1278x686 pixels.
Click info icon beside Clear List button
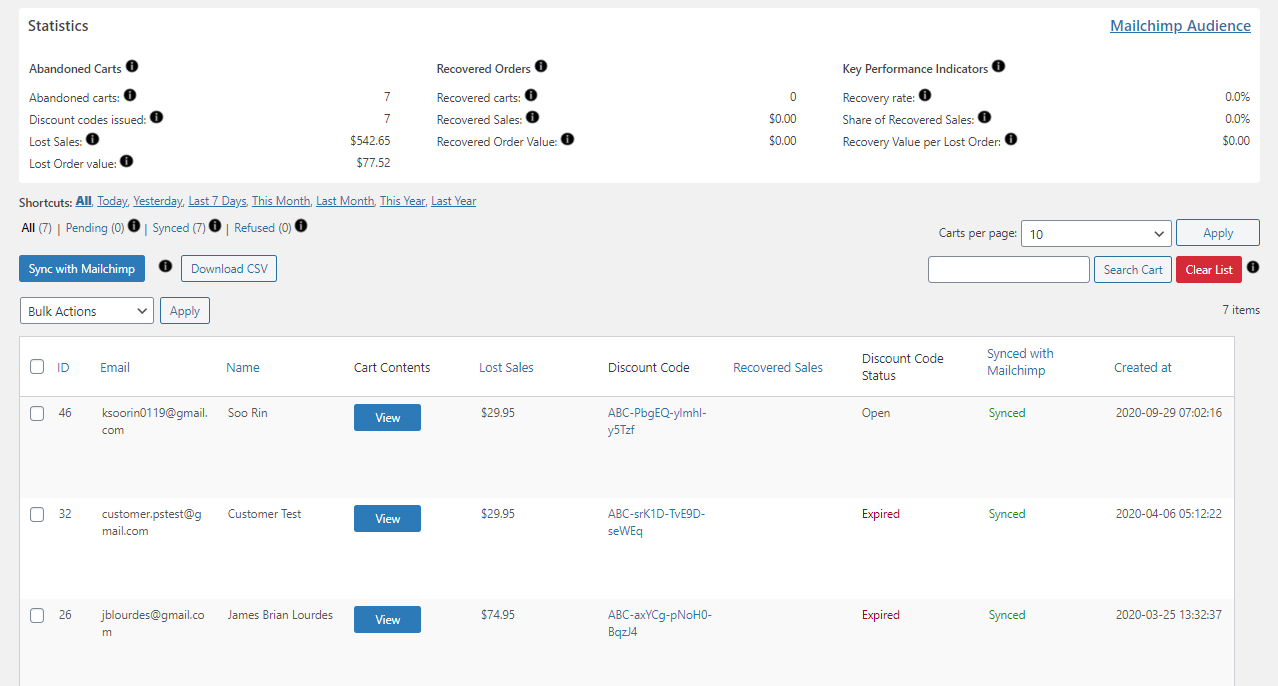(1253, 268)
